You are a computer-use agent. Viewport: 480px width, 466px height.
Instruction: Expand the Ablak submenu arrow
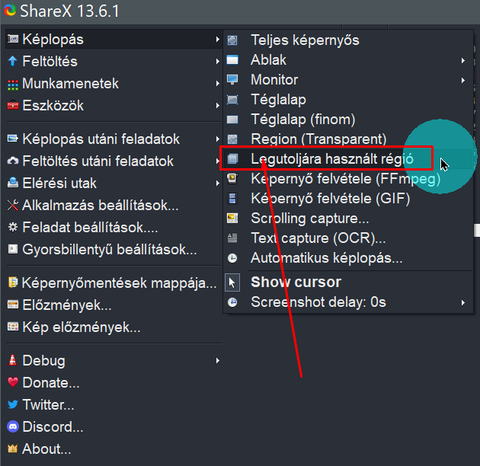coord(463,60)
